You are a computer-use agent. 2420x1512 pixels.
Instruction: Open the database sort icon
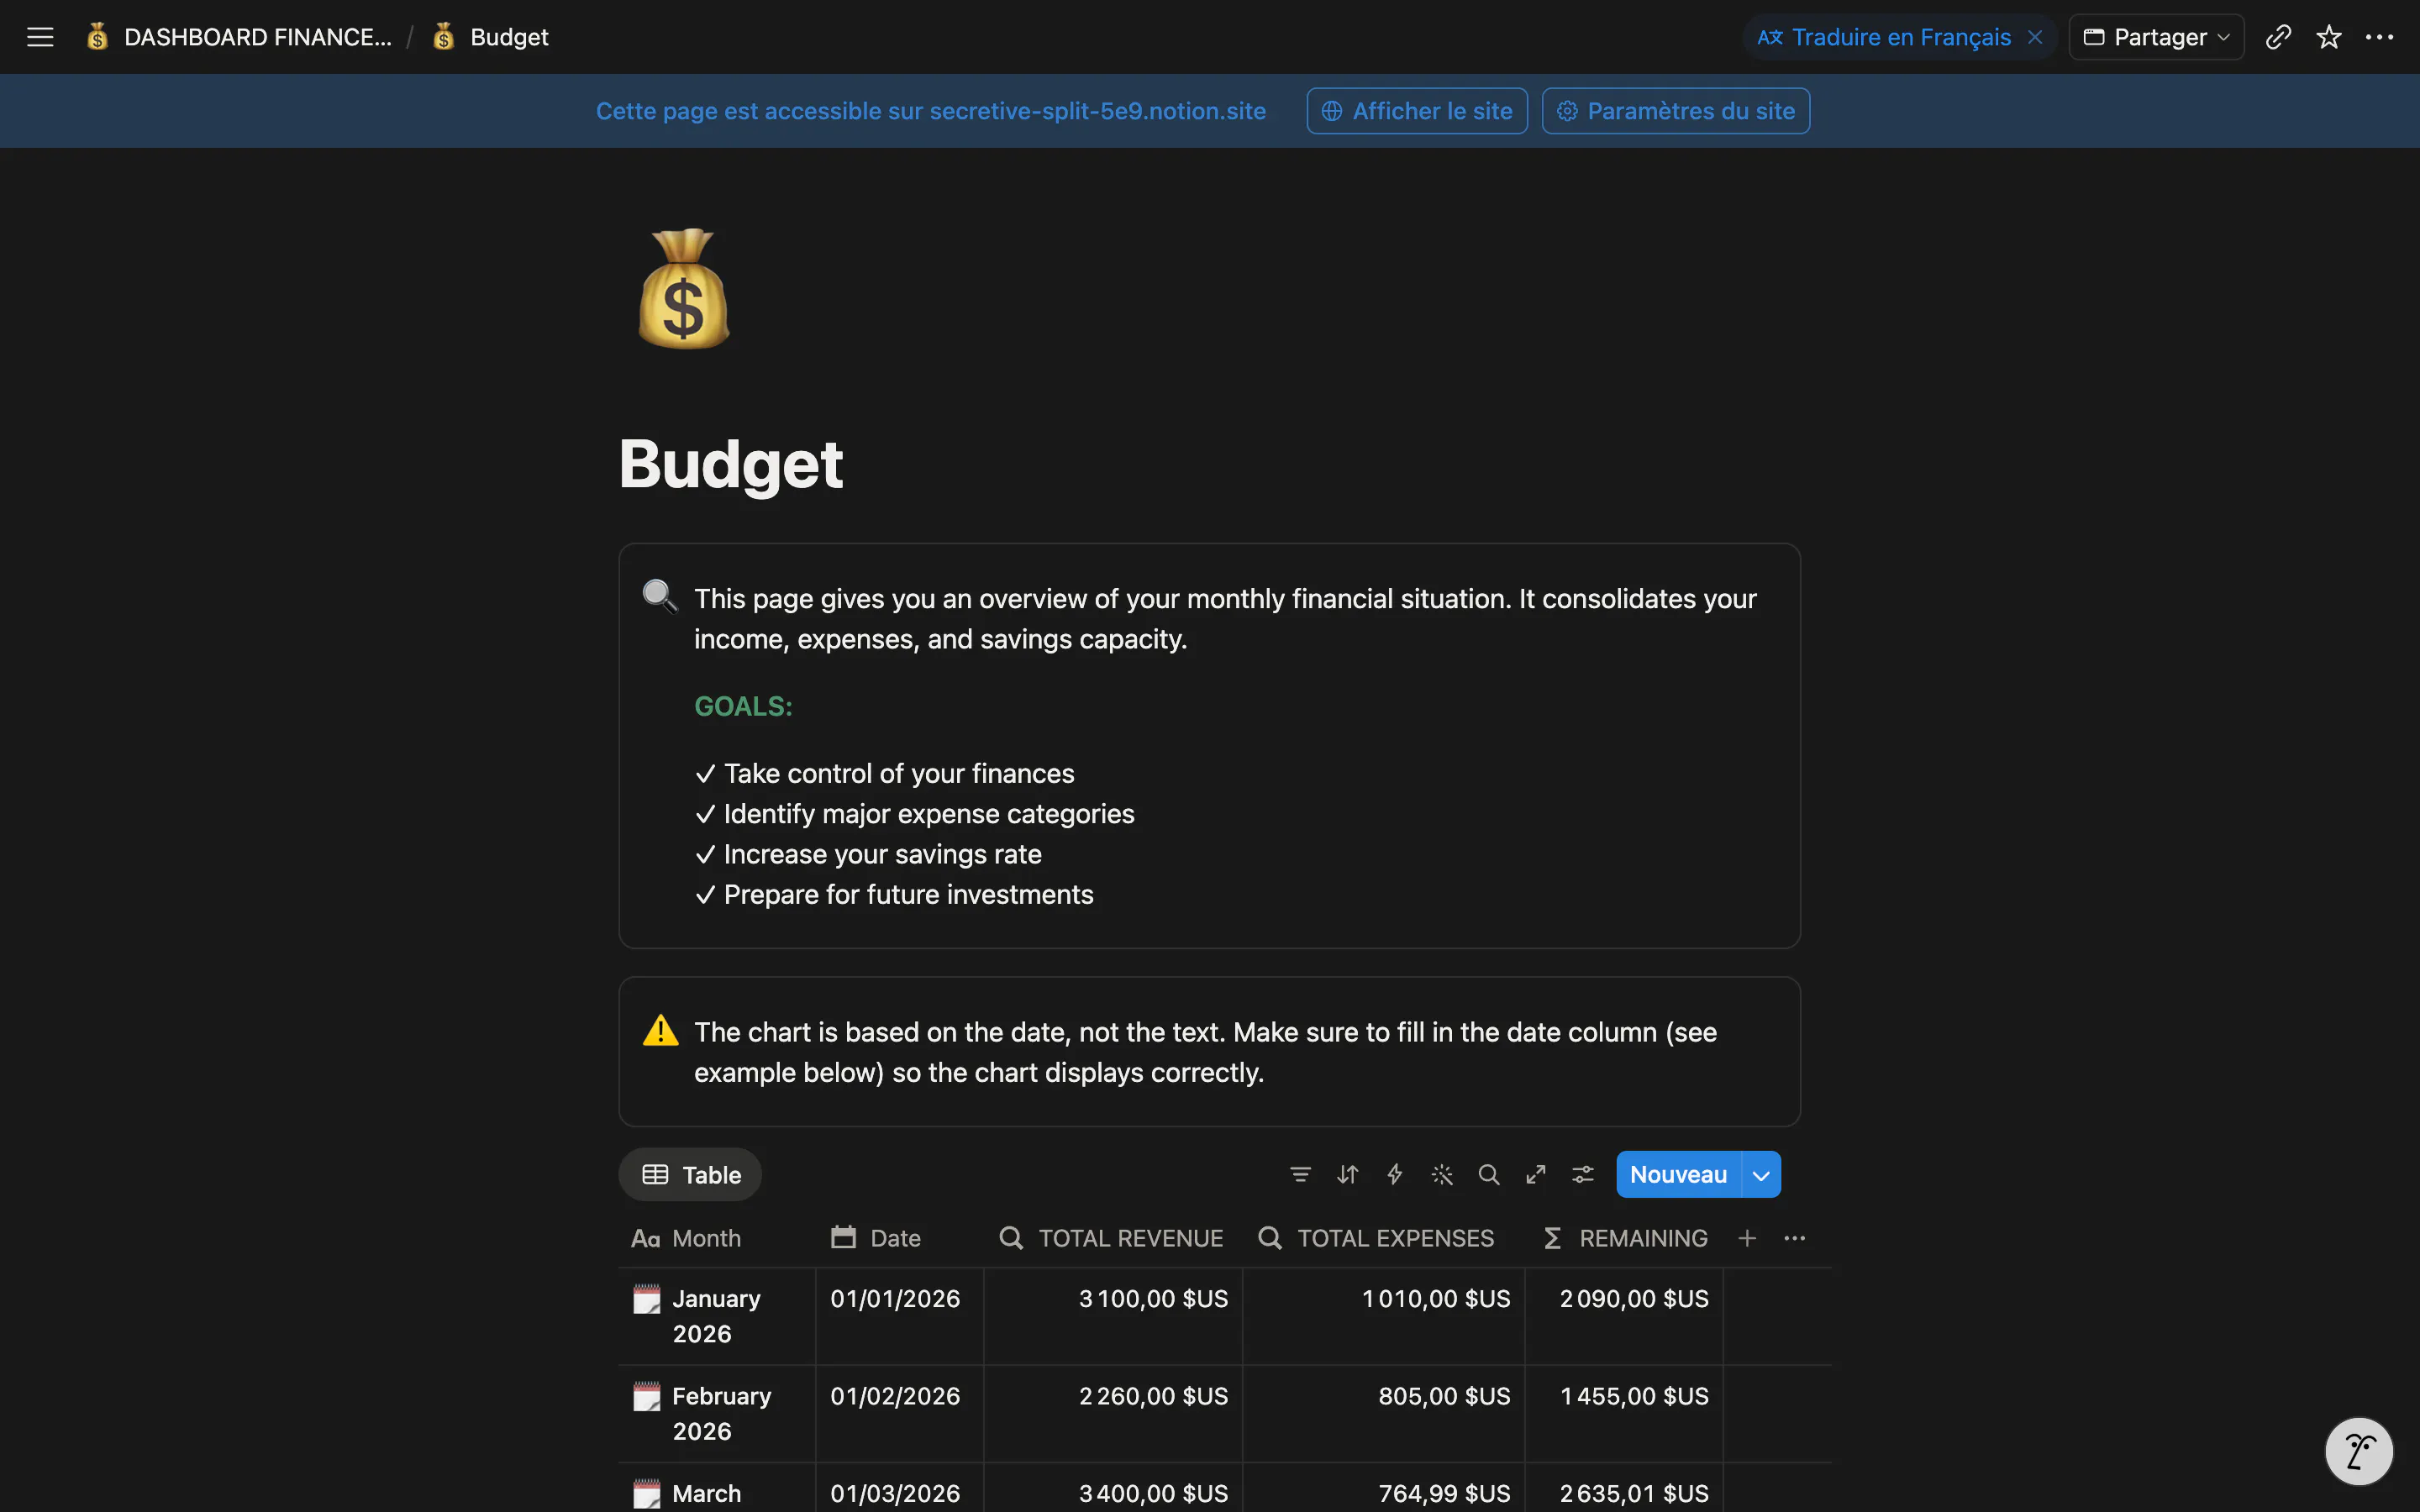pos(1348,1174)
